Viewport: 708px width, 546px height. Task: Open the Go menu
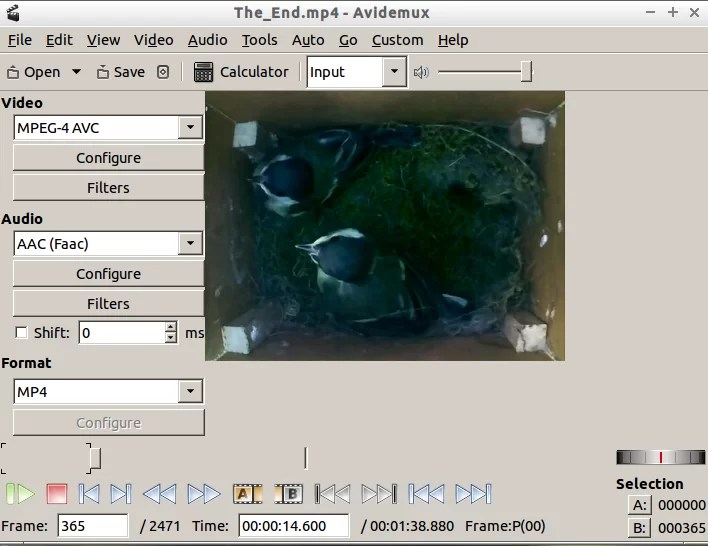pyautogui.click(x=348, y=40)
